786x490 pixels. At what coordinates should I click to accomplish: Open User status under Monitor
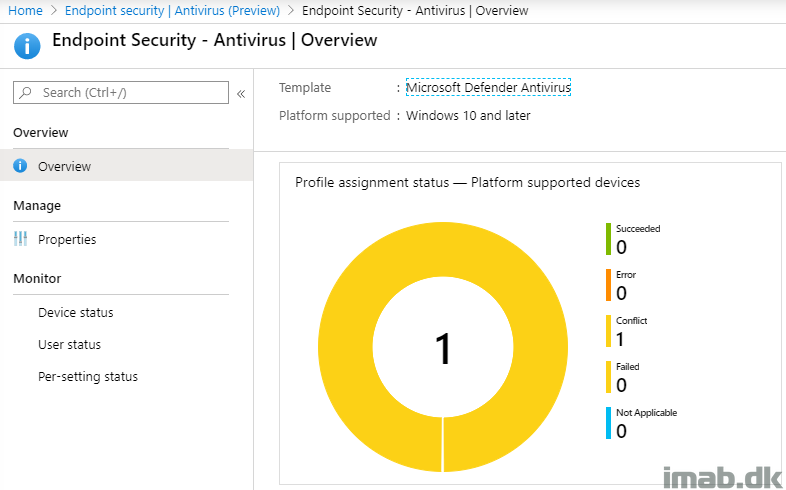click(69, 345)
